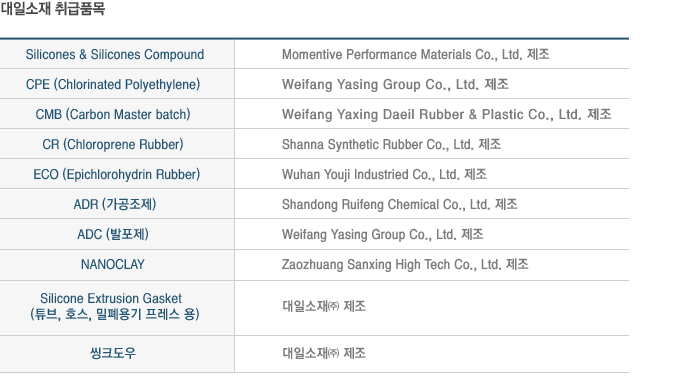Click the NANOCLAY product name

(113, 264)
